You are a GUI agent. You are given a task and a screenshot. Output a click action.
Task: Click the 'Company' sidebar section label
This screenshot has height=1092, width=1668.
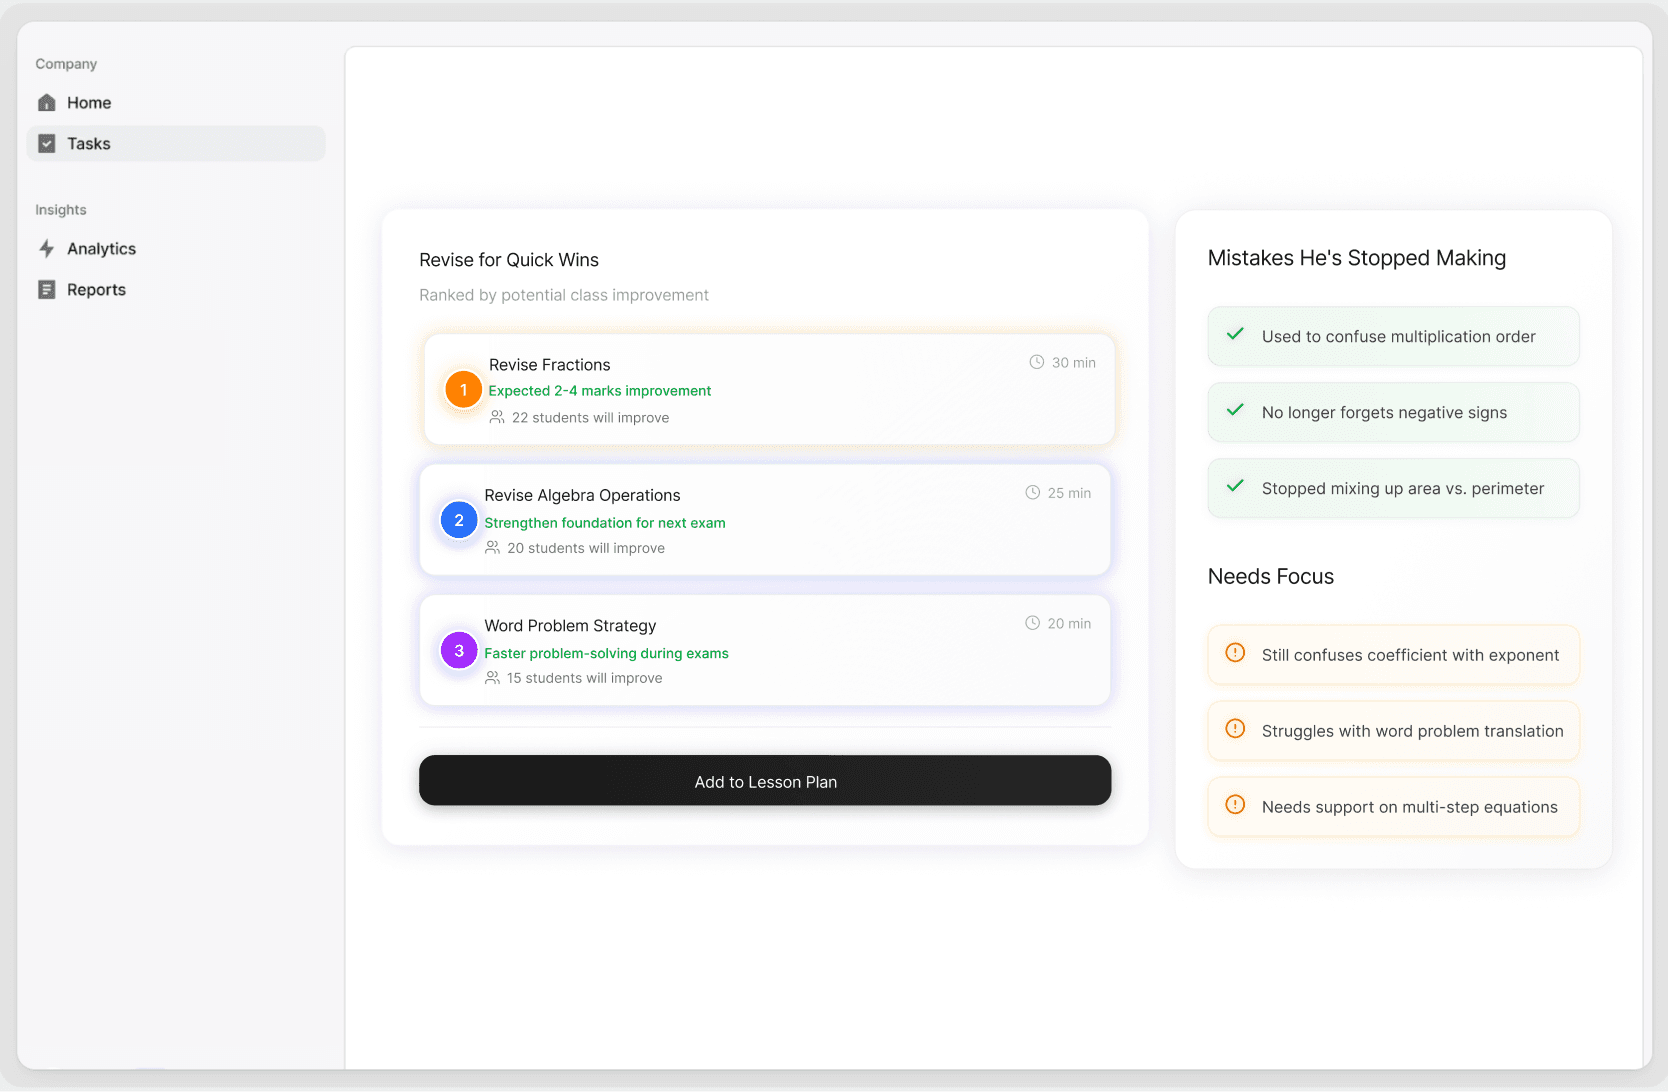click(x=66, y=64)
